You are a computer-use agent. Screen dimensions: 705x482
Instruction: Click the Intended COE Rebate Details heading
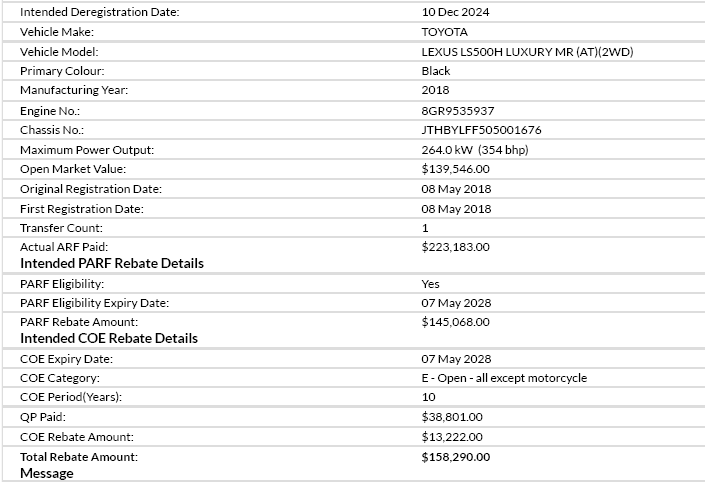(109, 339)
